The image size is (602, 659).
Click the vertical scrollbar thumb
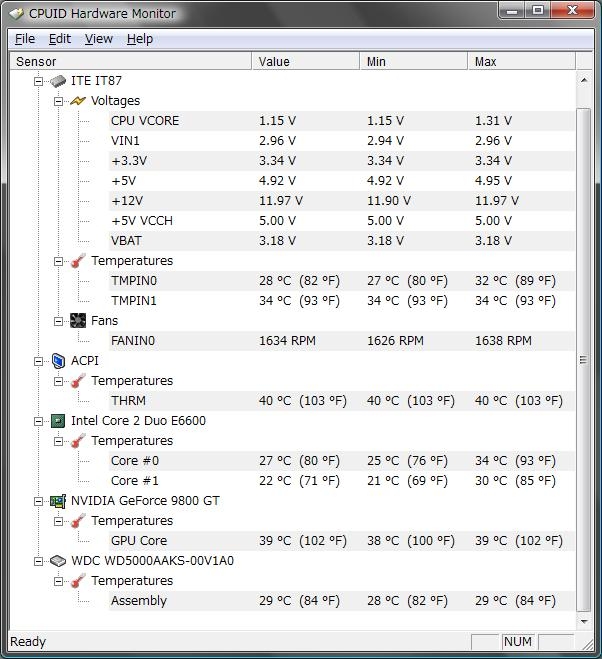point(584,360)
